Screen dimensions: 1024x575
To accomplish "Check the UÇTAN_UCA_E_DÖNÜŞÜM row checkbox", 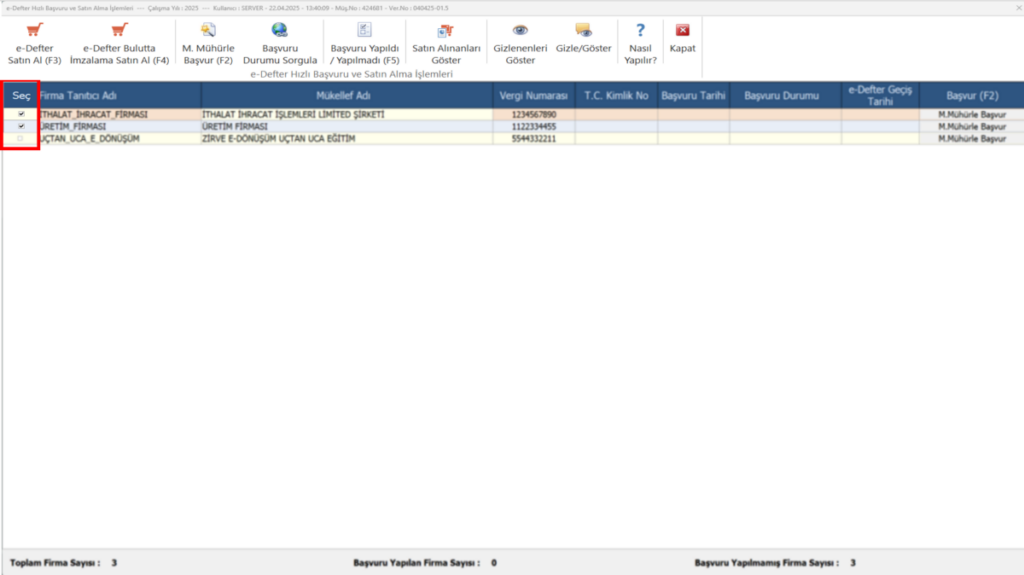I will [21, 139].
